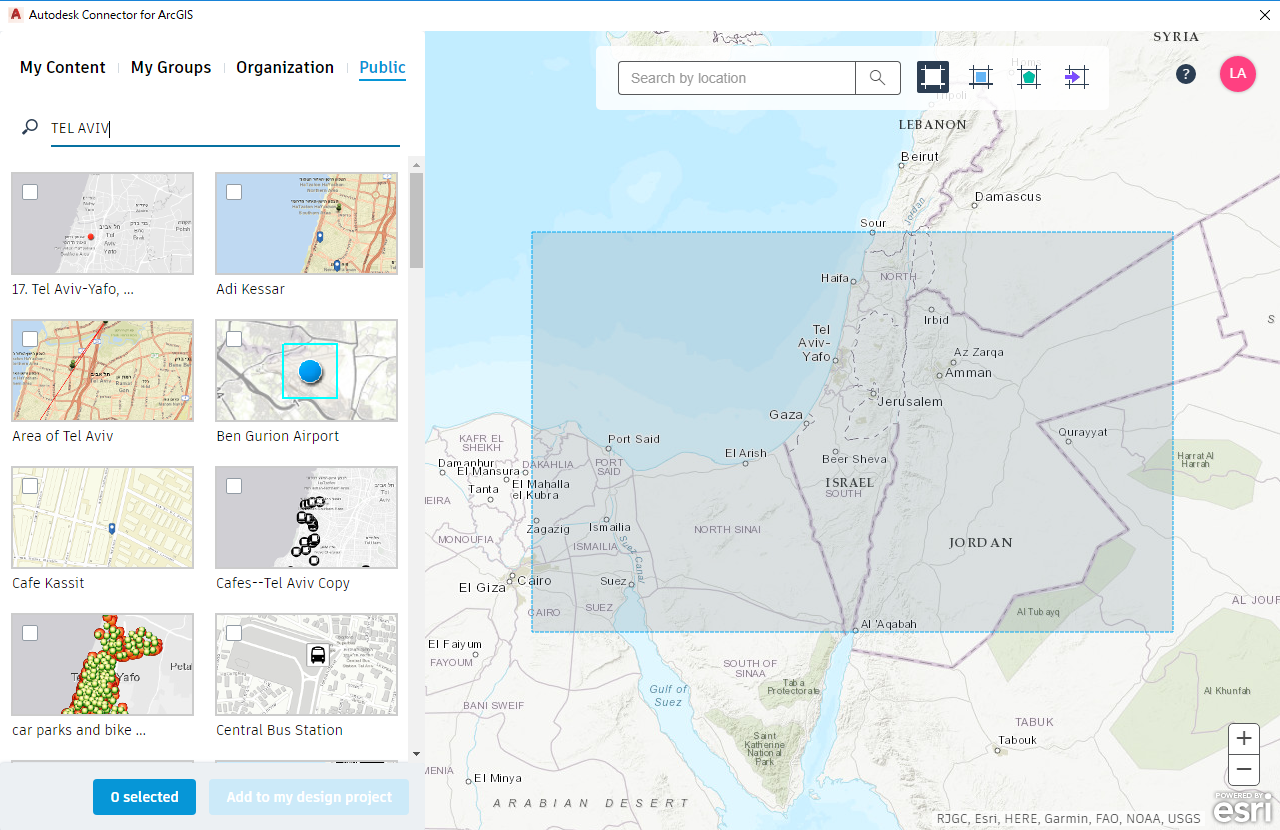Click the results list scrollbar thumb

click(x=416, y=220)
